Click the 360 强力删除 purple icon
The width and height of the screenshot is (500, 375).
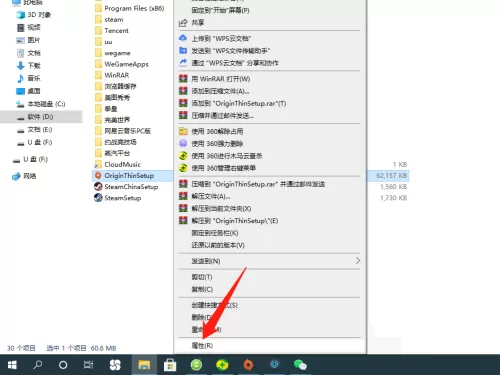(183, 143)
